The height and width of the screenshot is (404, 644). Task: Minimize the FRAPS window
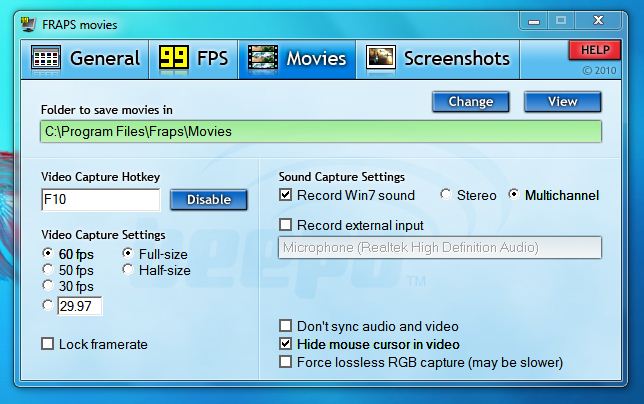[x=533, y=21]
